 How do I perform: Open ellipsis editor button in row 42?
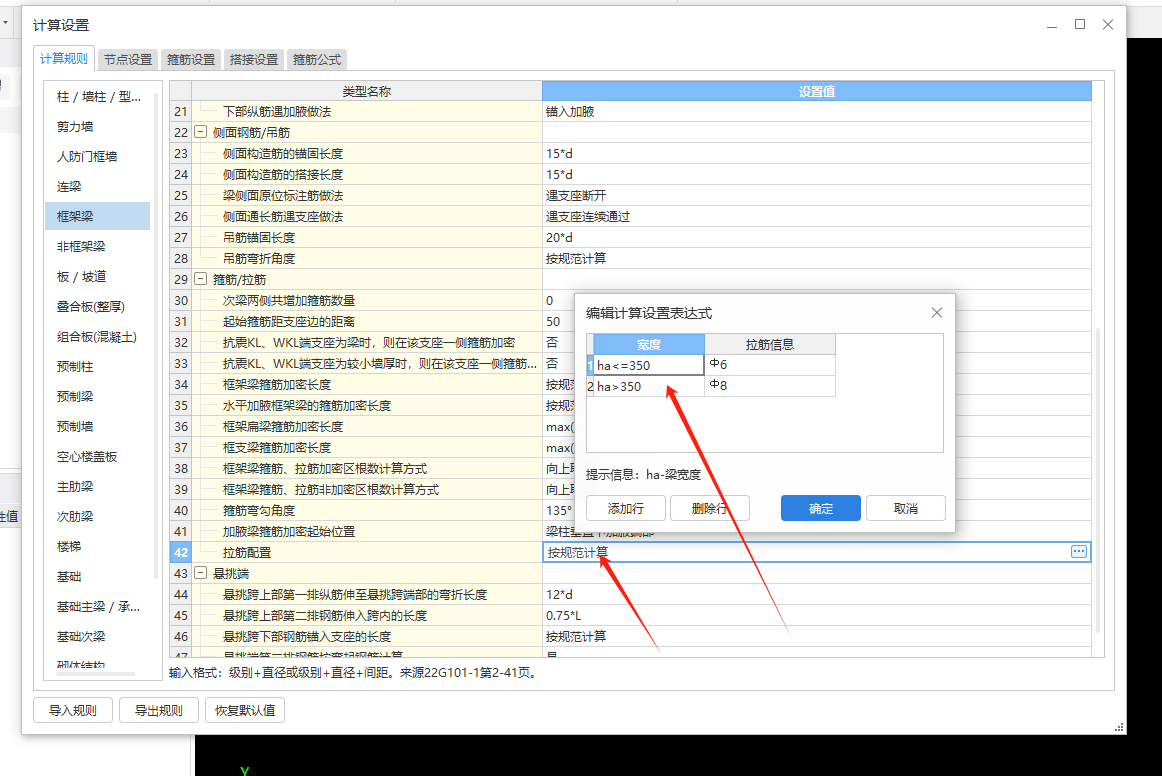tap(1078, 551)
